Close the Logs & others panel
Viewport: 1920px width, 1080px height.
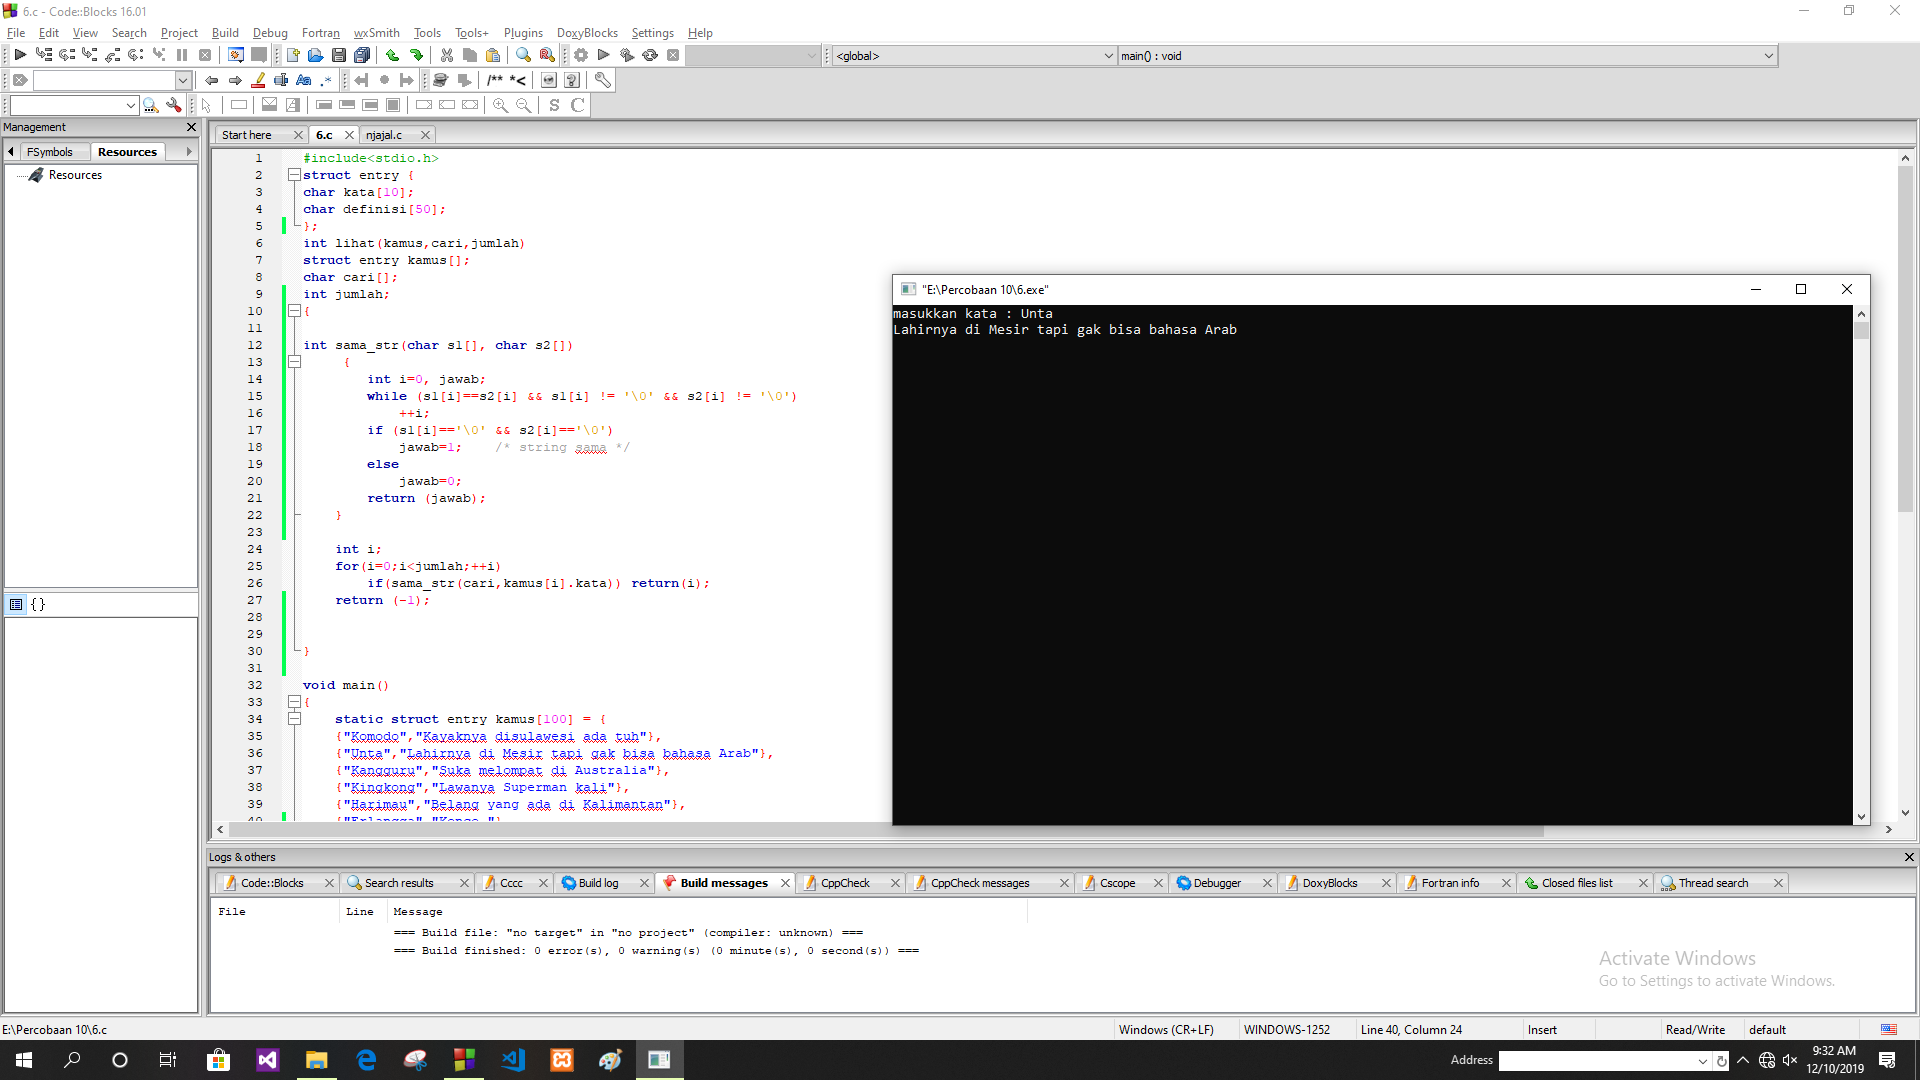[1909, 857]
